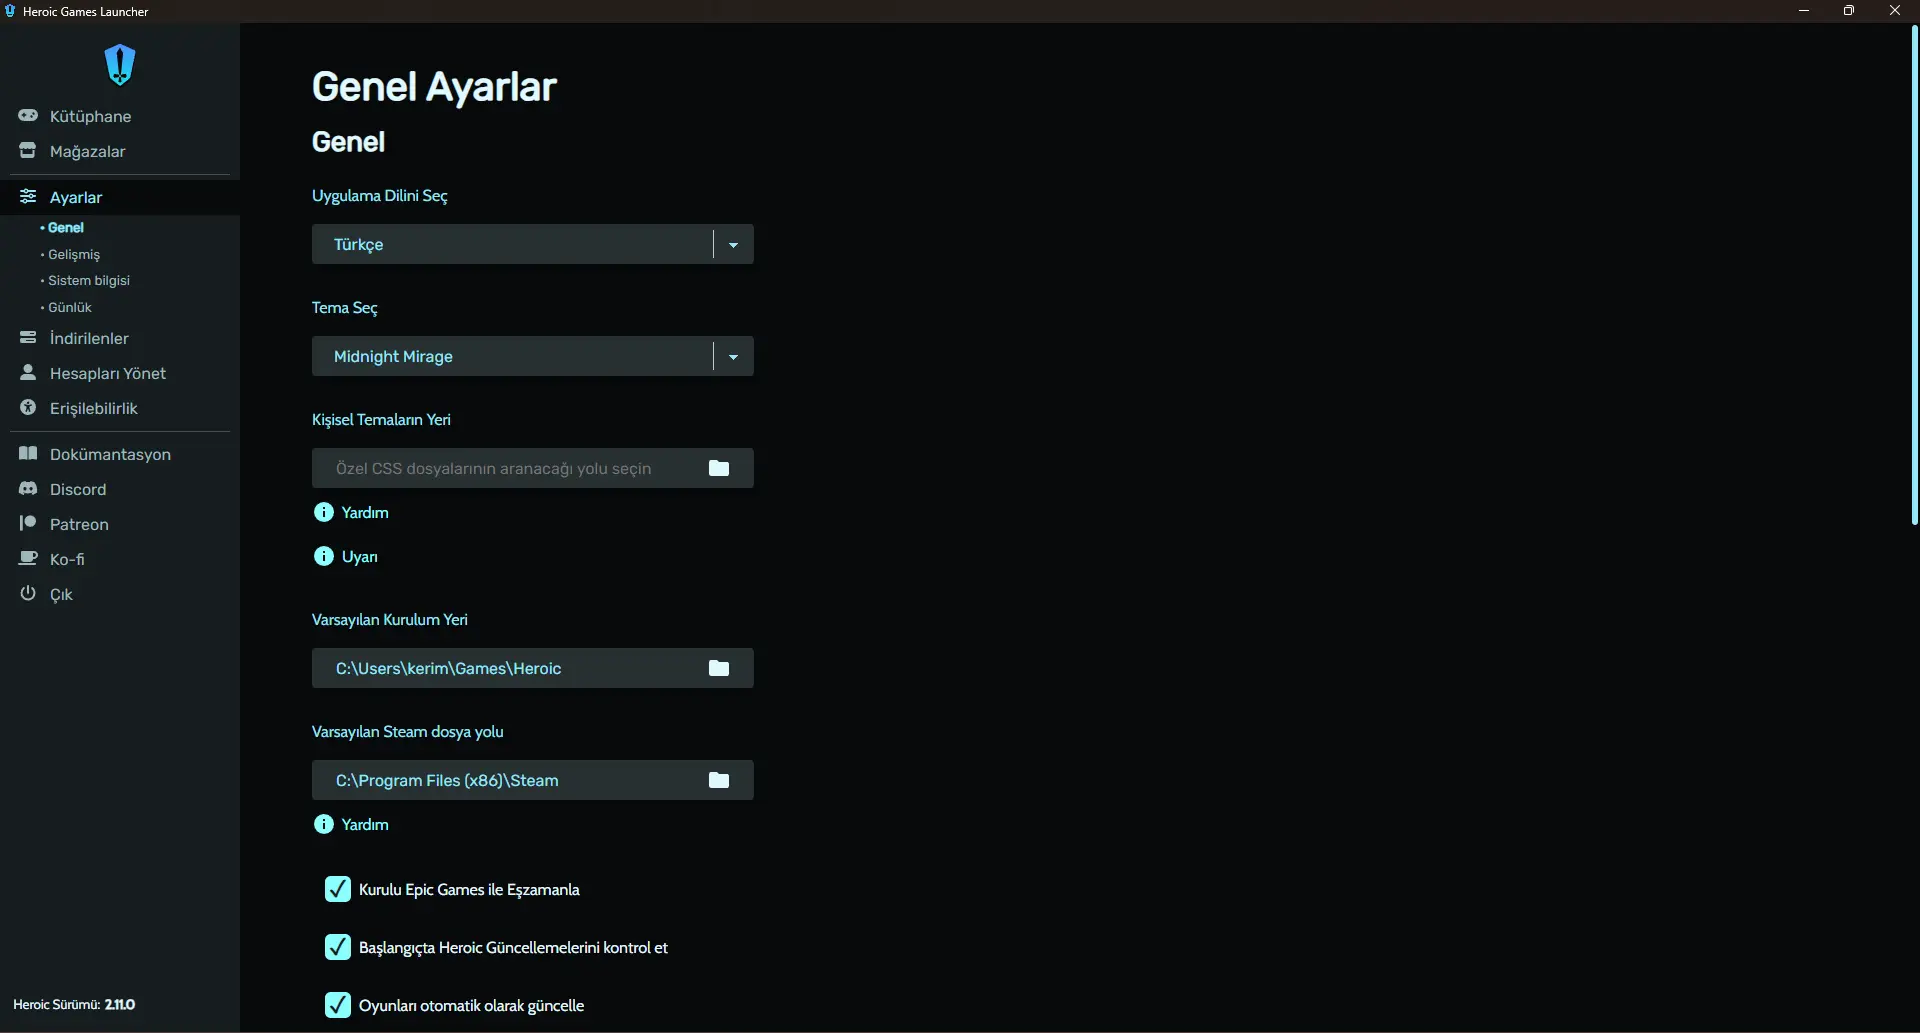This screenshot has height=1033, width=1920.
Task: Click the Genel Ayarlar heading
Action: click(434, 87)
